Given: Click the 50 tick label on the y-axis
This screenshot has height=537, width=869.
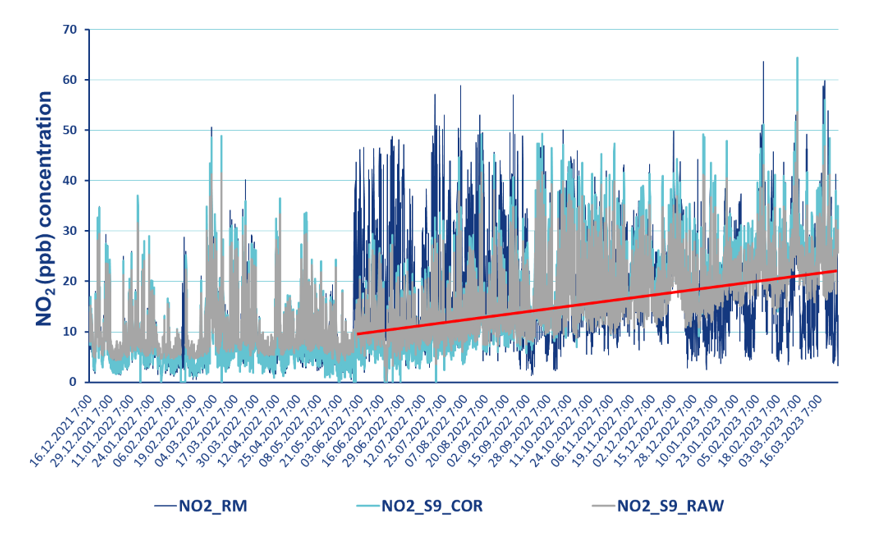Looking at the screenshot, I should (69, 131).
